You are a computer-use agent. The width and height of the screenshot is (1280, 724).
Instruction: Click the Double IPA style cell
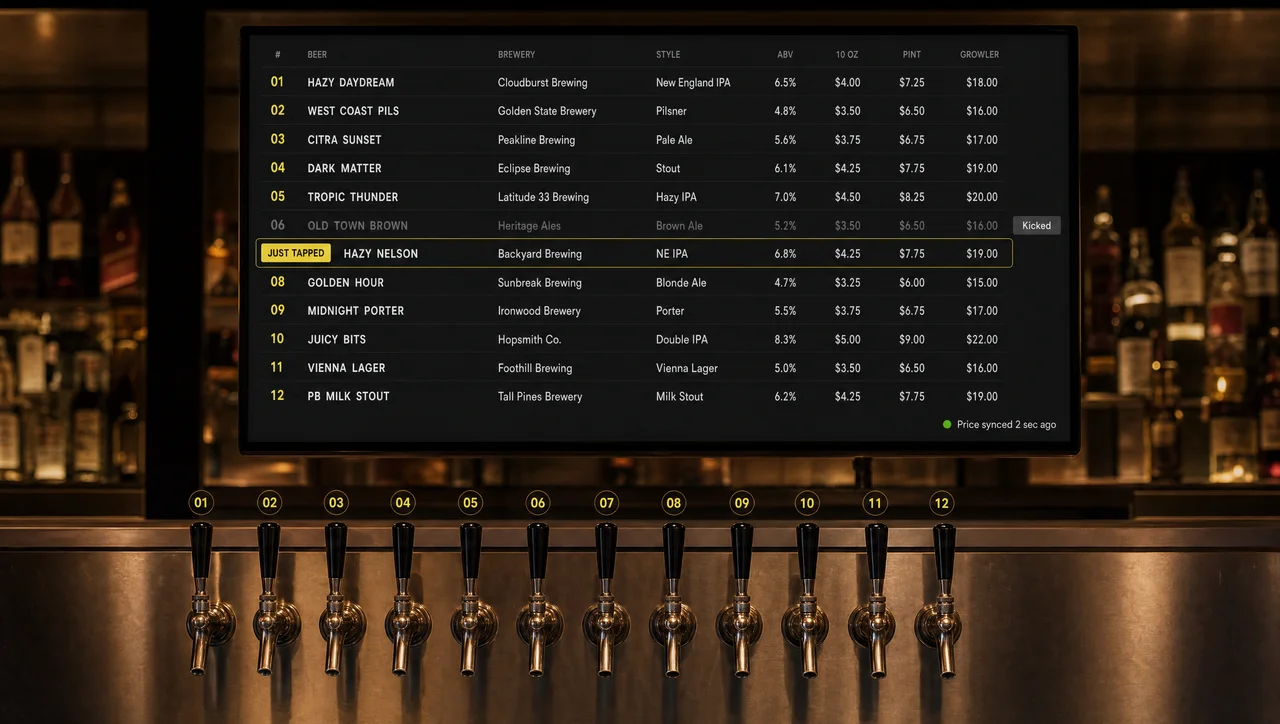682,340
